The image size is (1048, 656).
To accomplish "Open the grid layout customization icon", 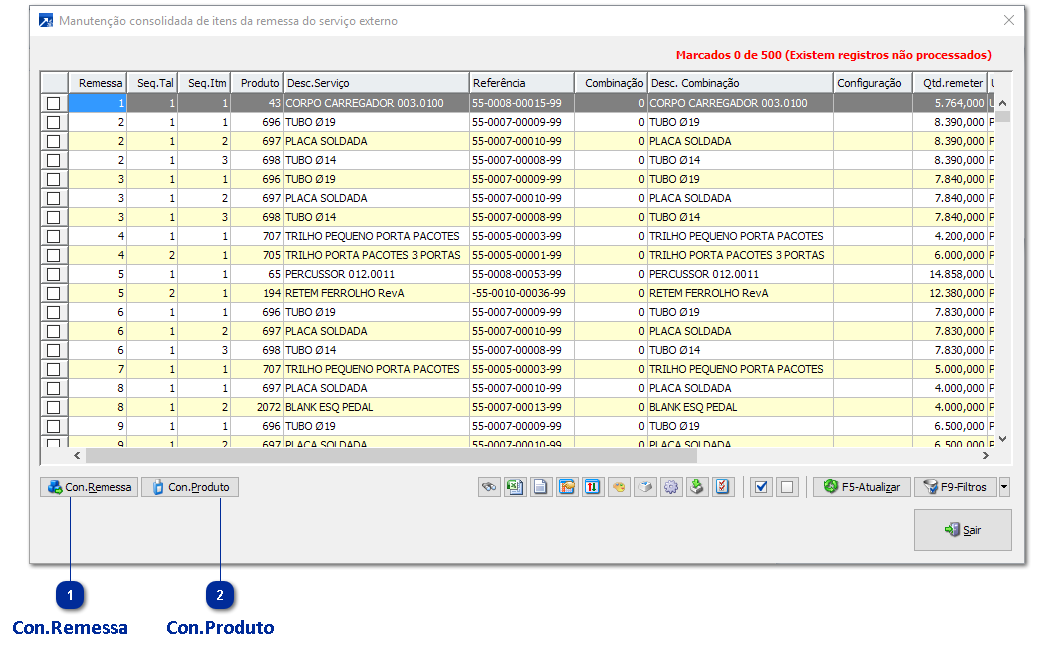I will [x=567, y=487].
